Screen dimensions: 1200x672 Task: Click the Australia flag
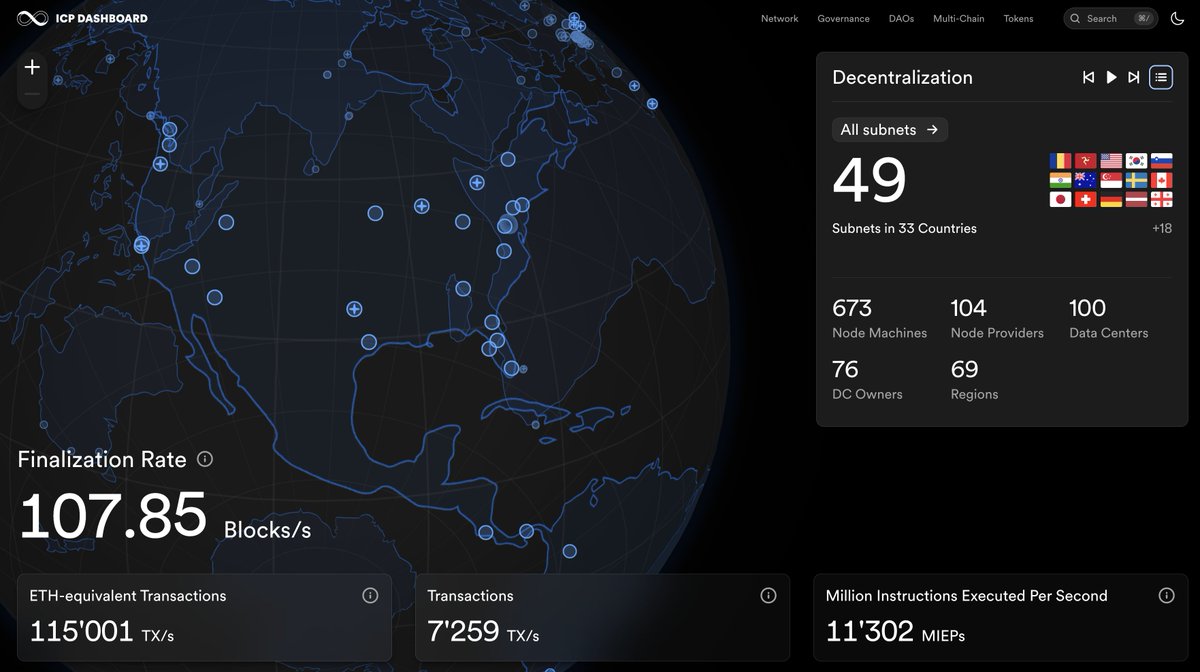1085,180
